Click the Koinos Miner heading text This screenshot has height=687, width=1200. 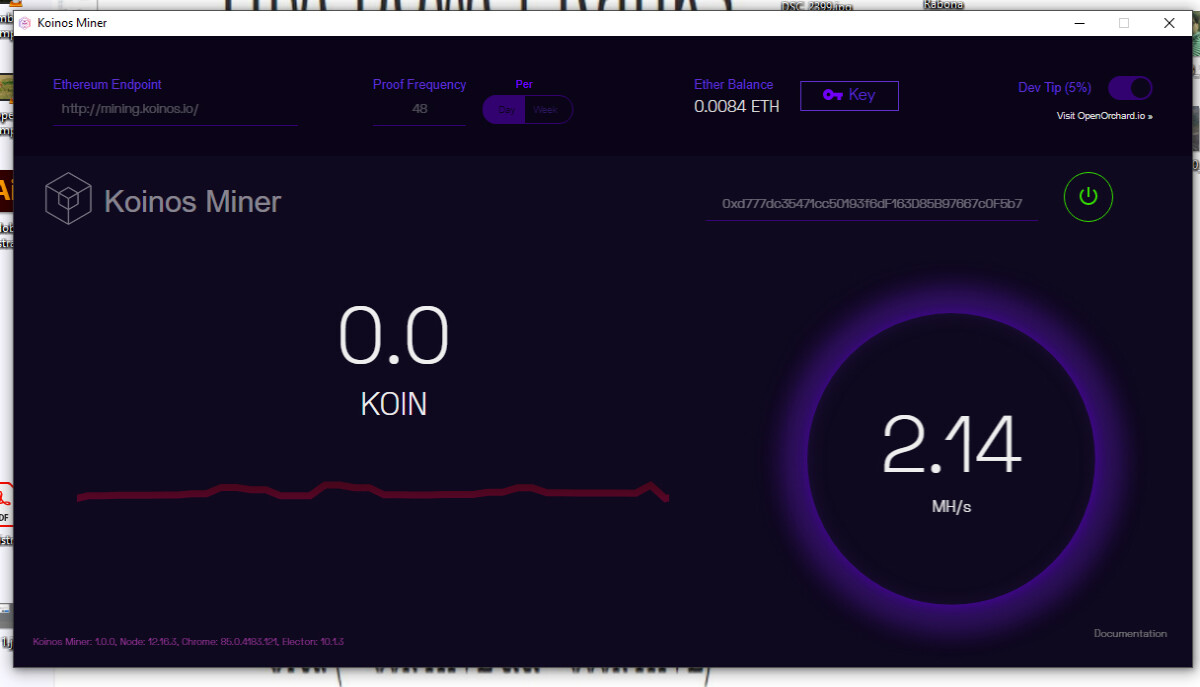click(x=193, y=202)
